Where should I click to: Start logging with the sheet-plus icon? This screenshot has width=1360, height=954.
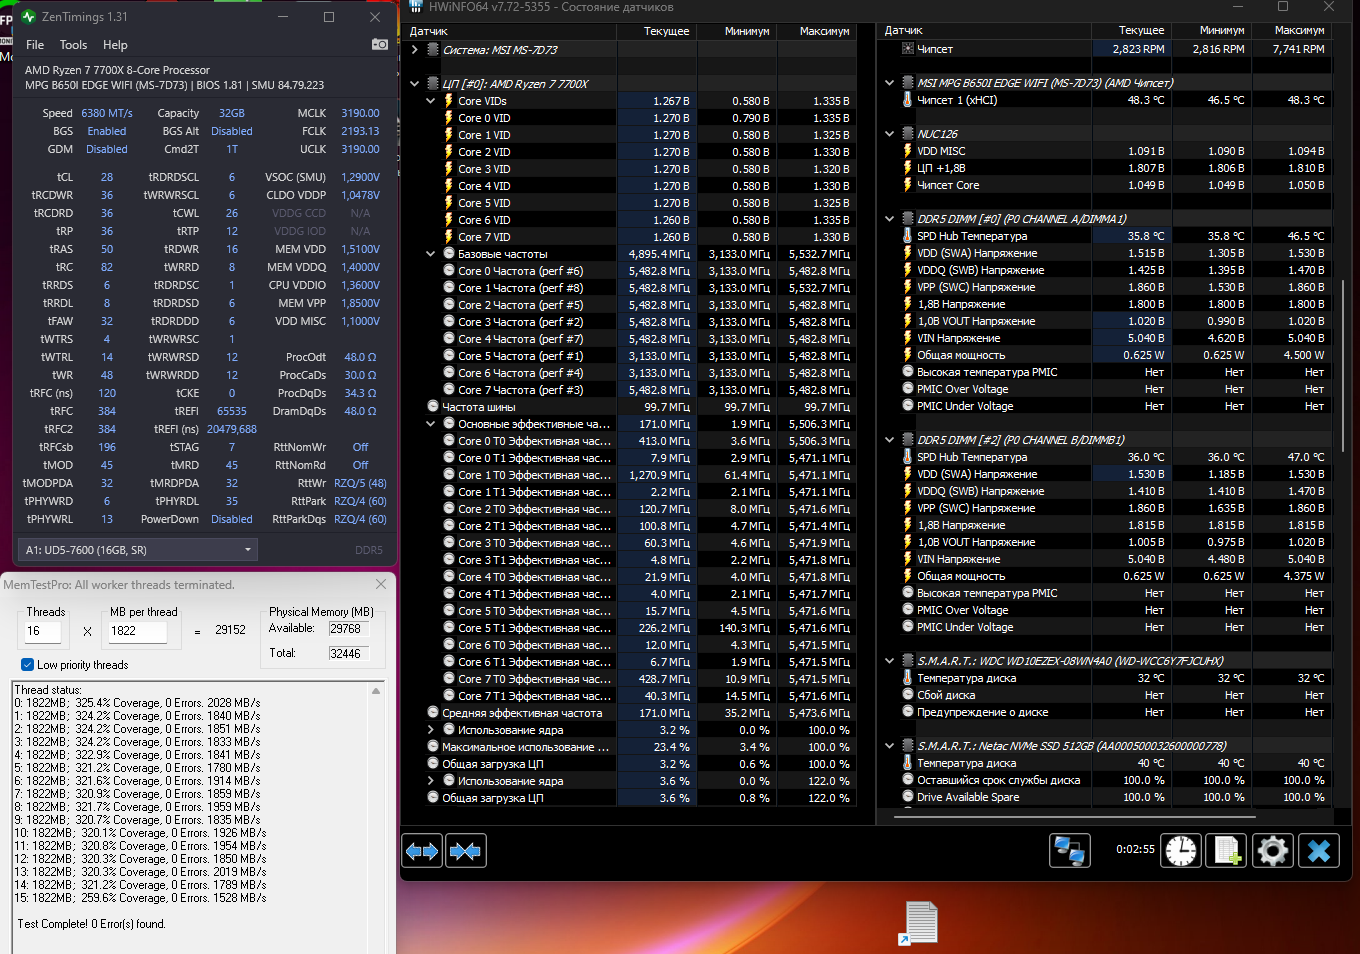click(x=1226, y=851)
